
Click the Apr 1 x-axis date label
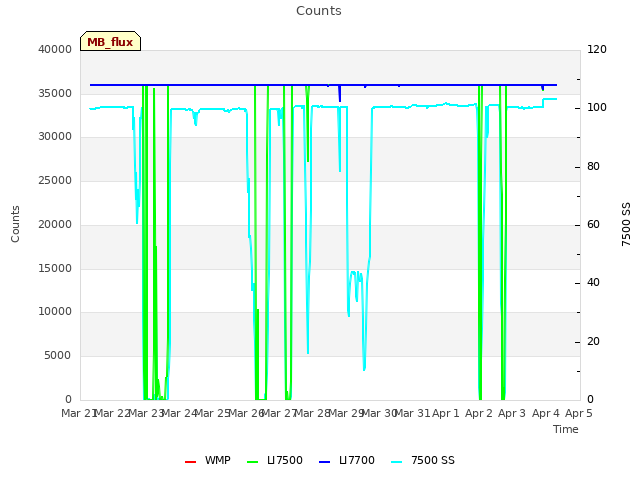446,413
